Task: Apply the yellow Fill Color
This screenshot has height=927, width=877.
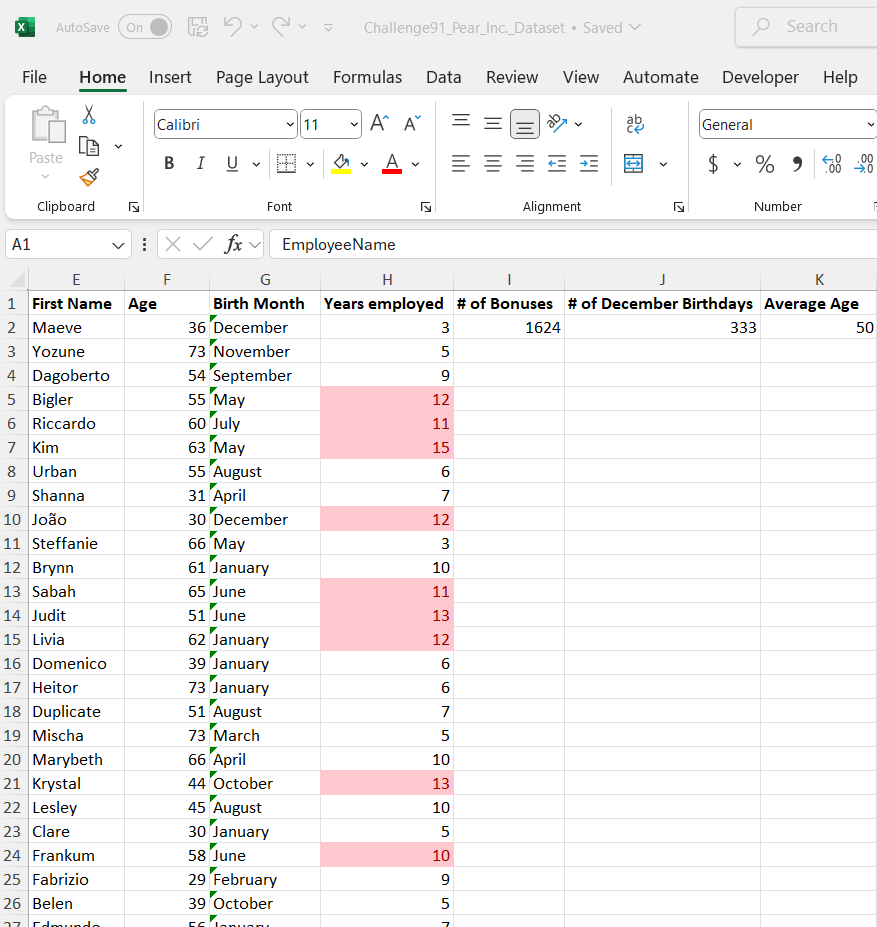Action: click(x=341, y=163)
